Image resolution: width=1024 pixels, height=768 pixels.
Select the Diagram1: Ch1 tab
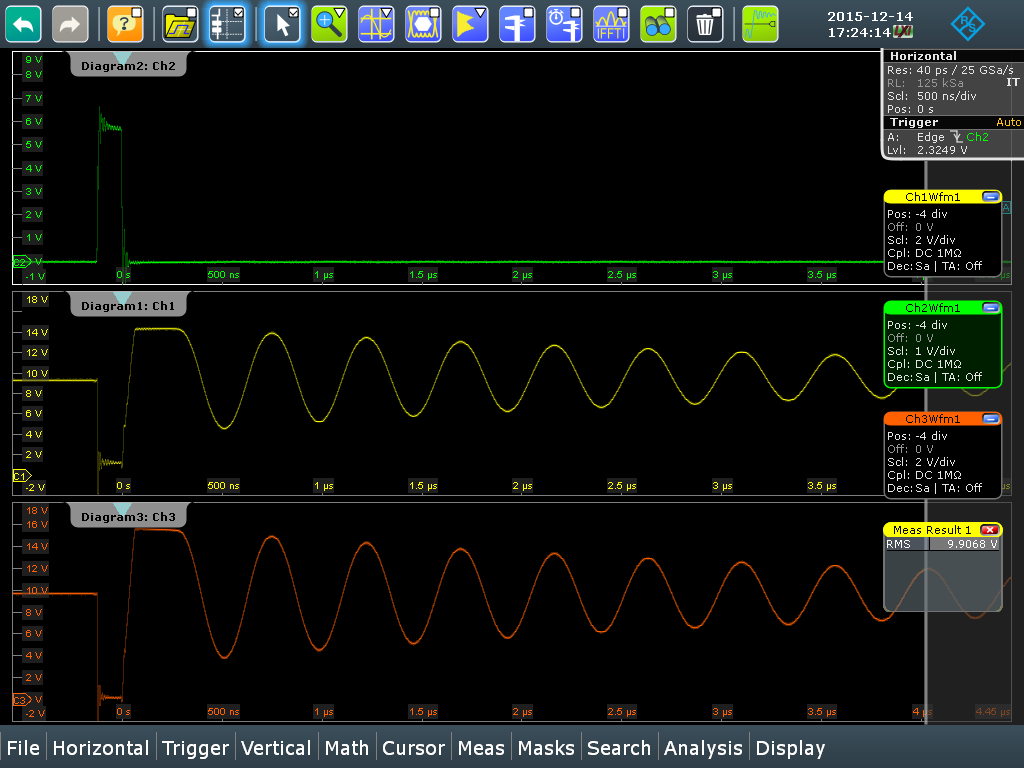coord(128,306)
